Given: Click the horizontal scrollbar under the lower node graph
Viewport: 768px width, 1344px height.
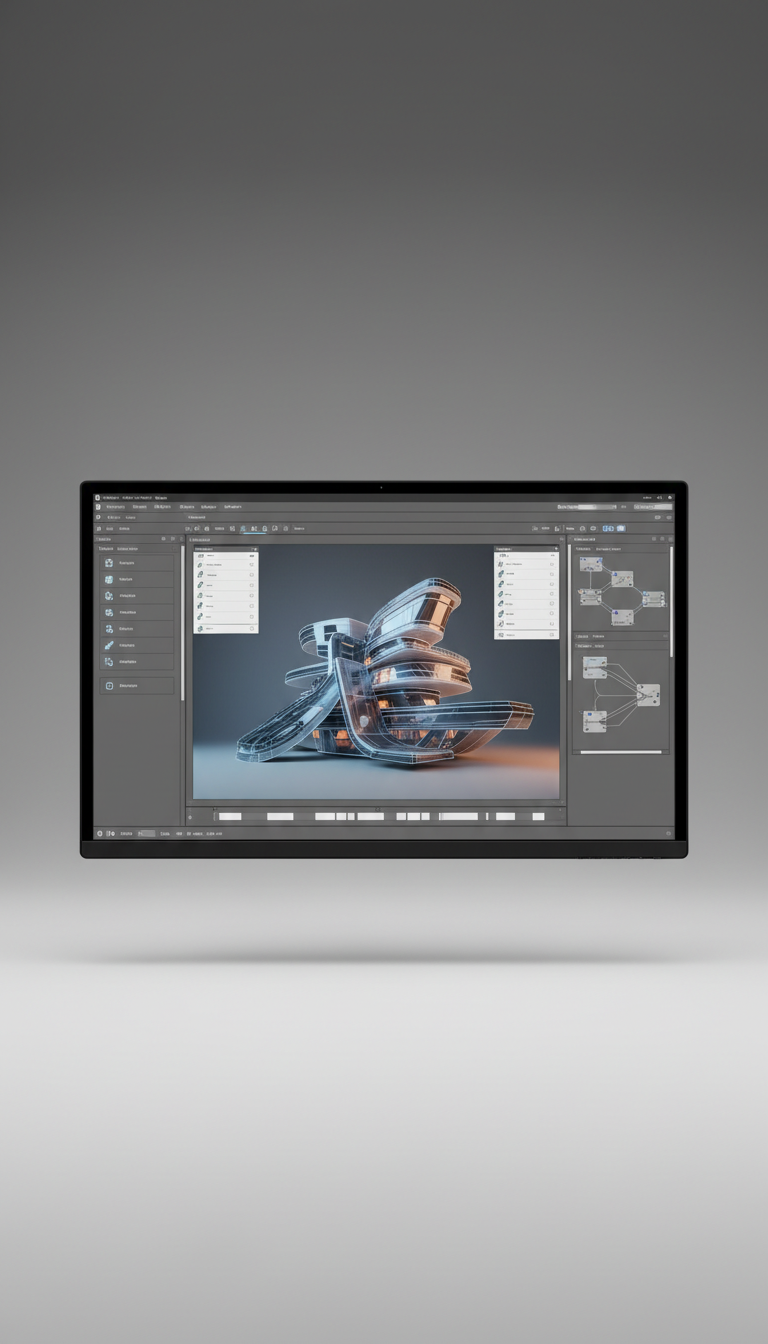Looking at the screenshot, I should click(x=621, y=752).
